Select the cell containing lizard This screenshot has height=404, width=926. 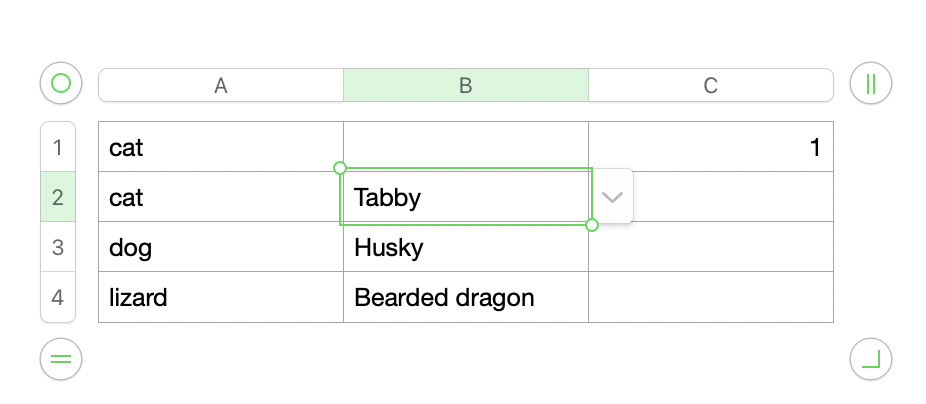pyautogui.click(x=221, y=297)
